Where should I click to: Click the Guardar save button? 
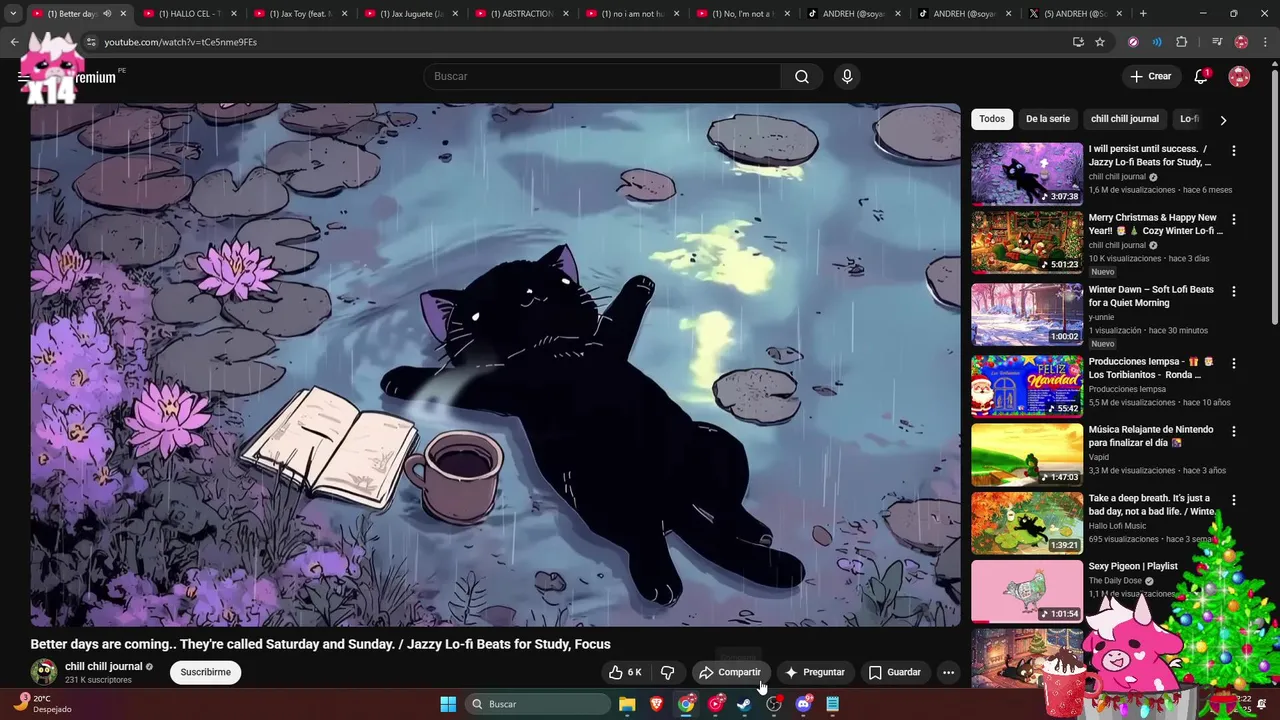pos(895,672)
